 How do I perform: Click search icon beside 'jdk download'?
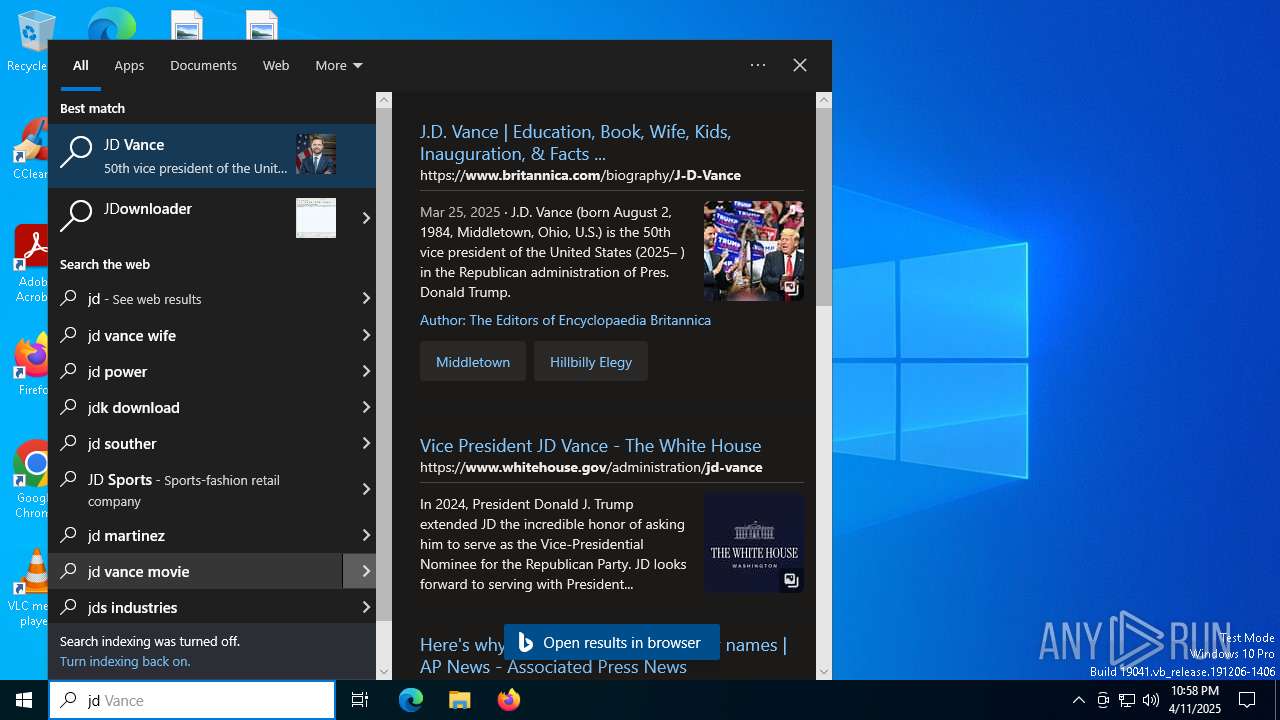pyautogui.click(x=69, y=407)
